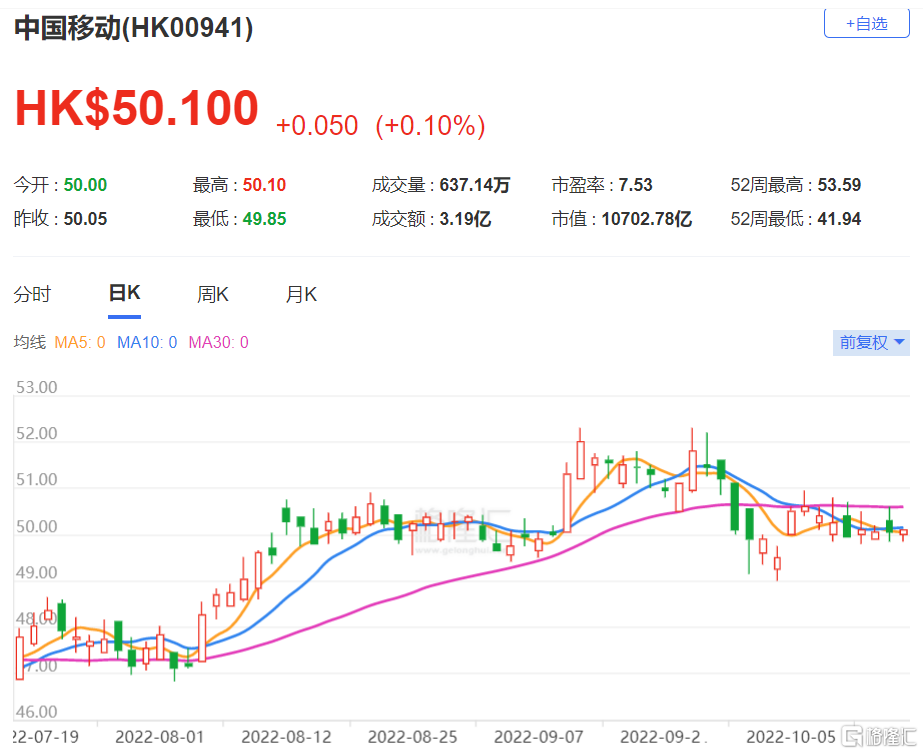Click the 今开 value 50.00
Image resolution: width=923 pixels, height=754 pixels.
click(85, 185)
